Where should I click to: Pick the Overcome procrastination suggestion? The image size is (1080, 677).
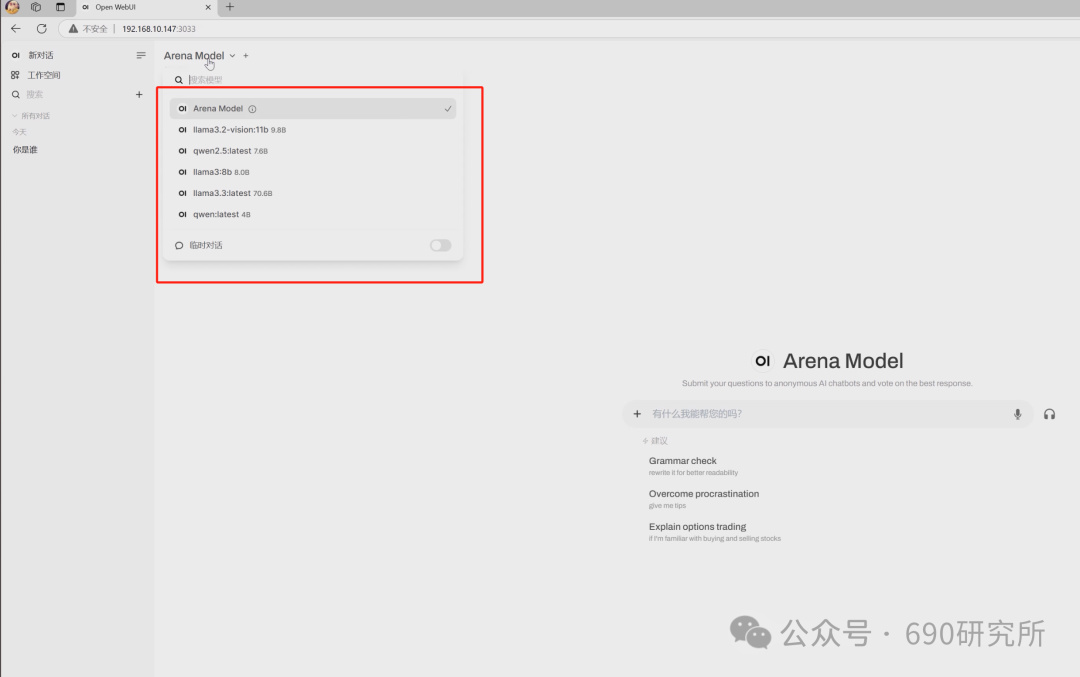point(704,499)
